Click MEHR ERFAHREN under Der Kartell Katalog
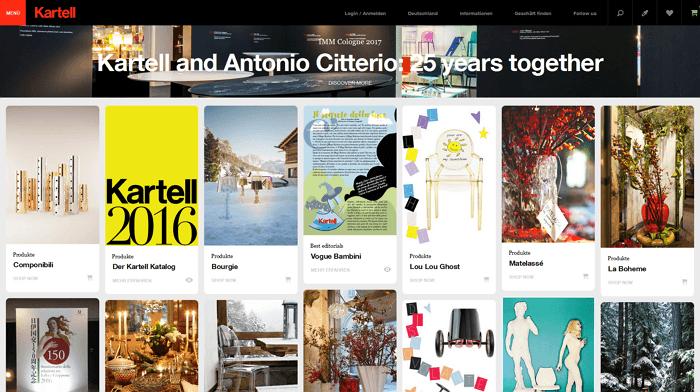 (132, 280)
